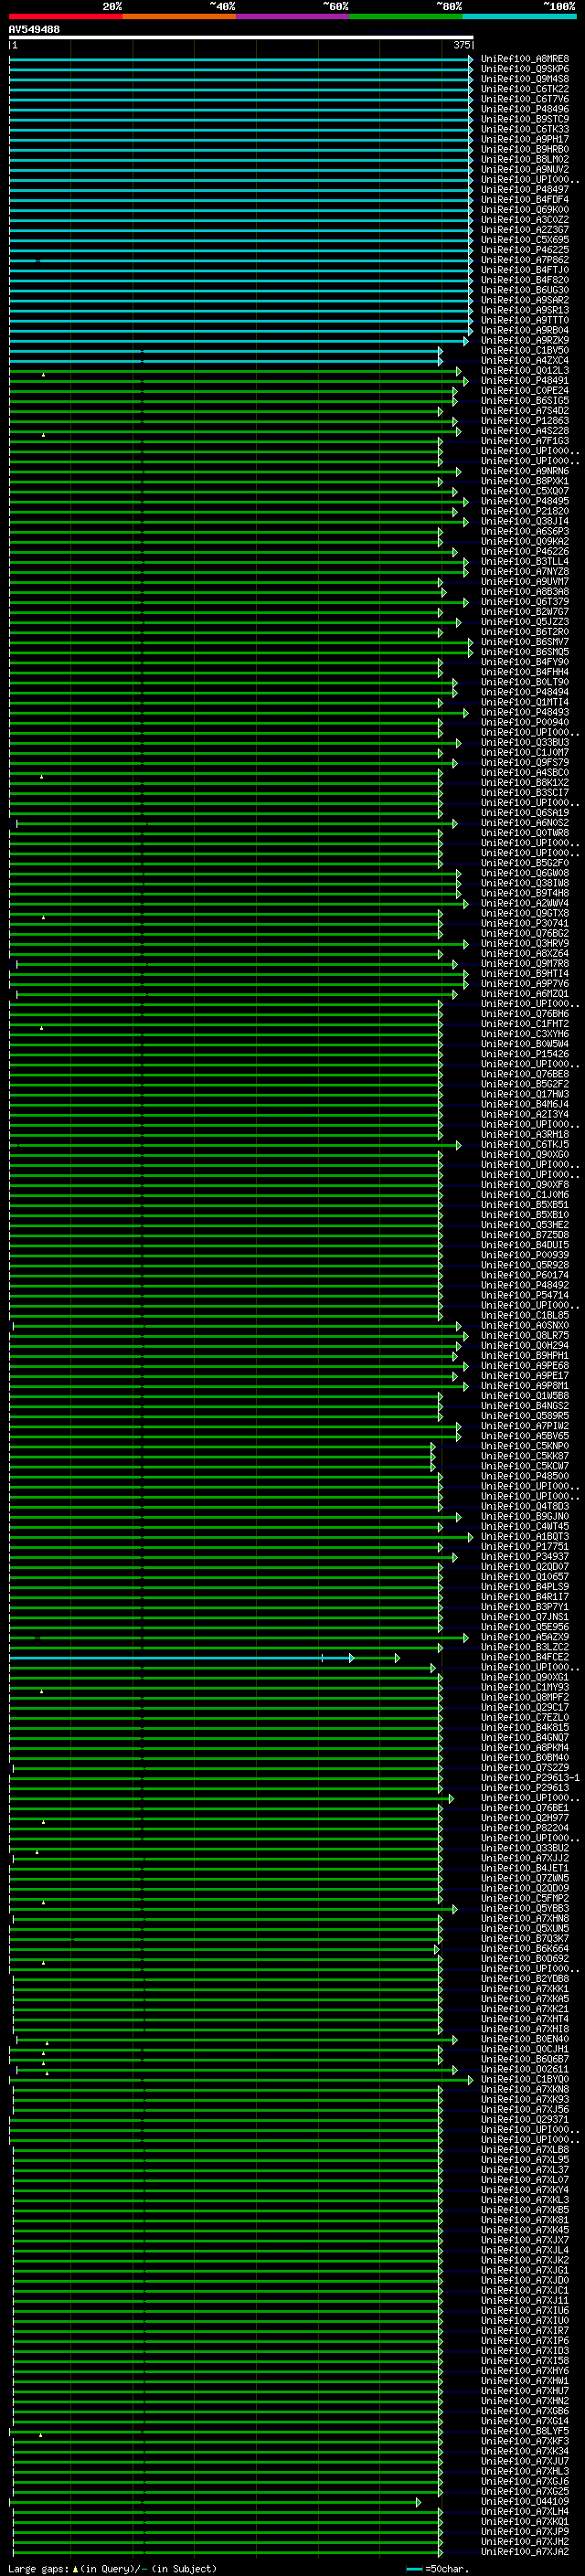Select label UniRef100_P15426
Screen dimensions: 585x2576
[525, 1054]
